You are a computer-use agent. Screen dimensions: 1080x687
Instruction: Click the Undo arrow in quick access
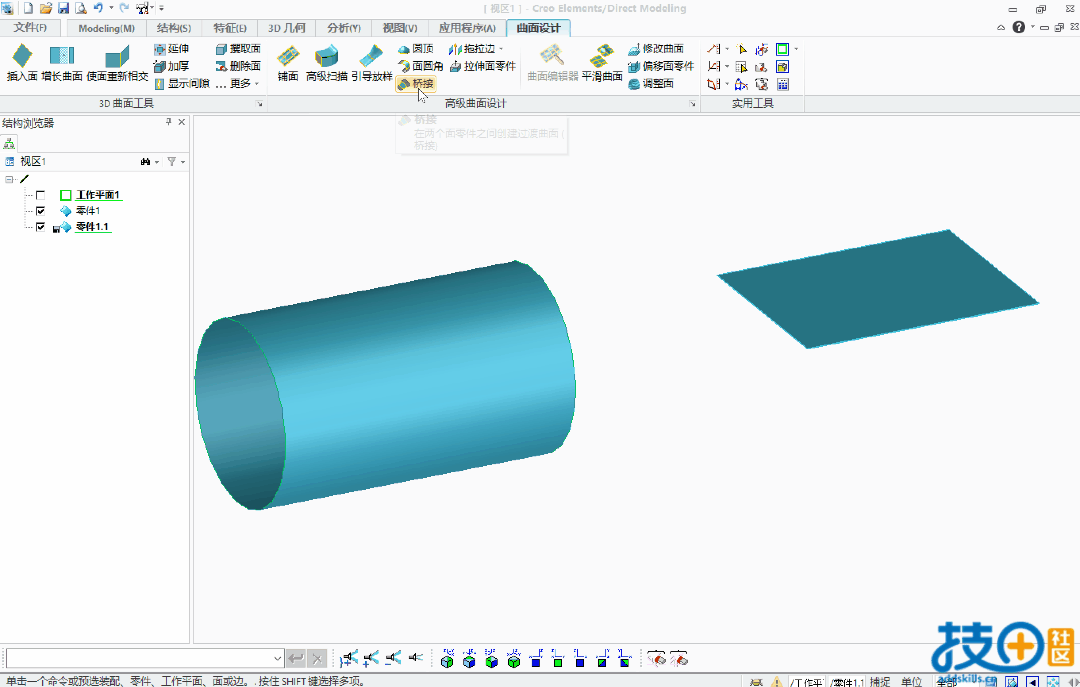pos(98,8)
